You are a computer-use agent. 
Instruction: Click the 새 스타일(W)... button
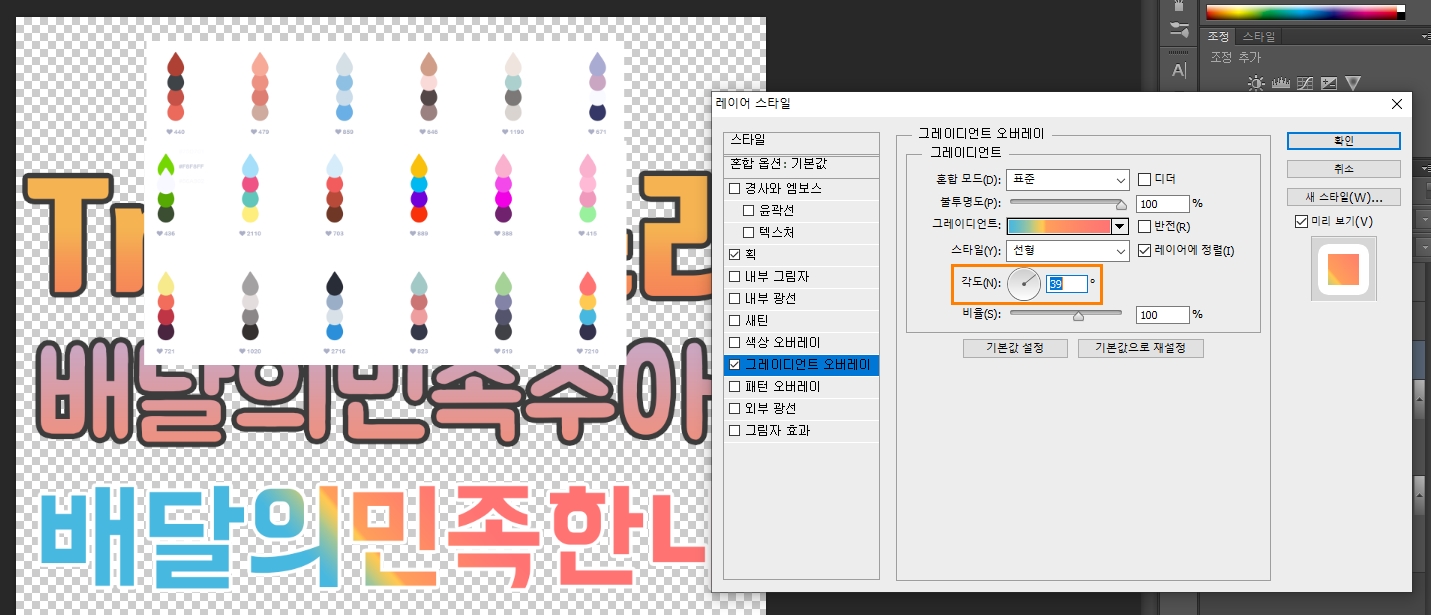(x=1343, y=196)
